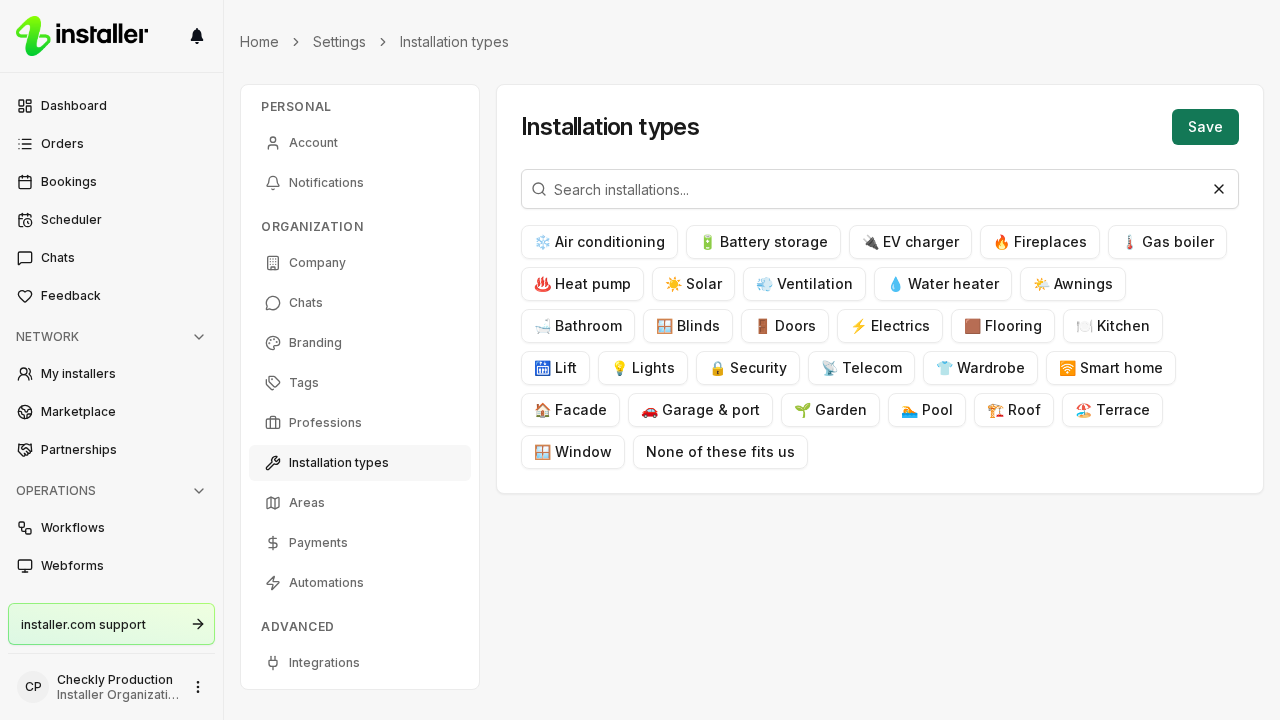Click the CP avatar for Checkly Production
The width and height of the screenshot is (1280, 720).
(33, 687)
